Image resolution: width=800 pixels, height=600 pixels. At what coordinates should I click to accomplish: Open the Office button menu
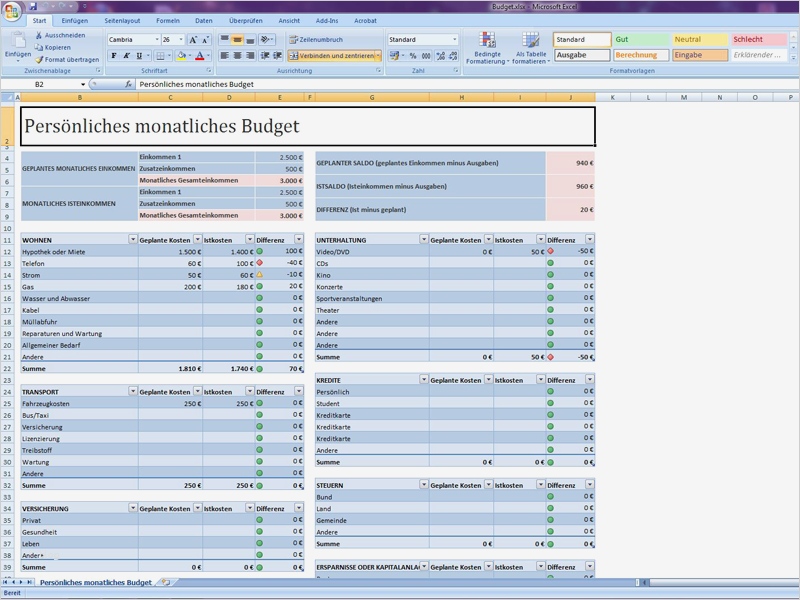(x=11, y=10)
